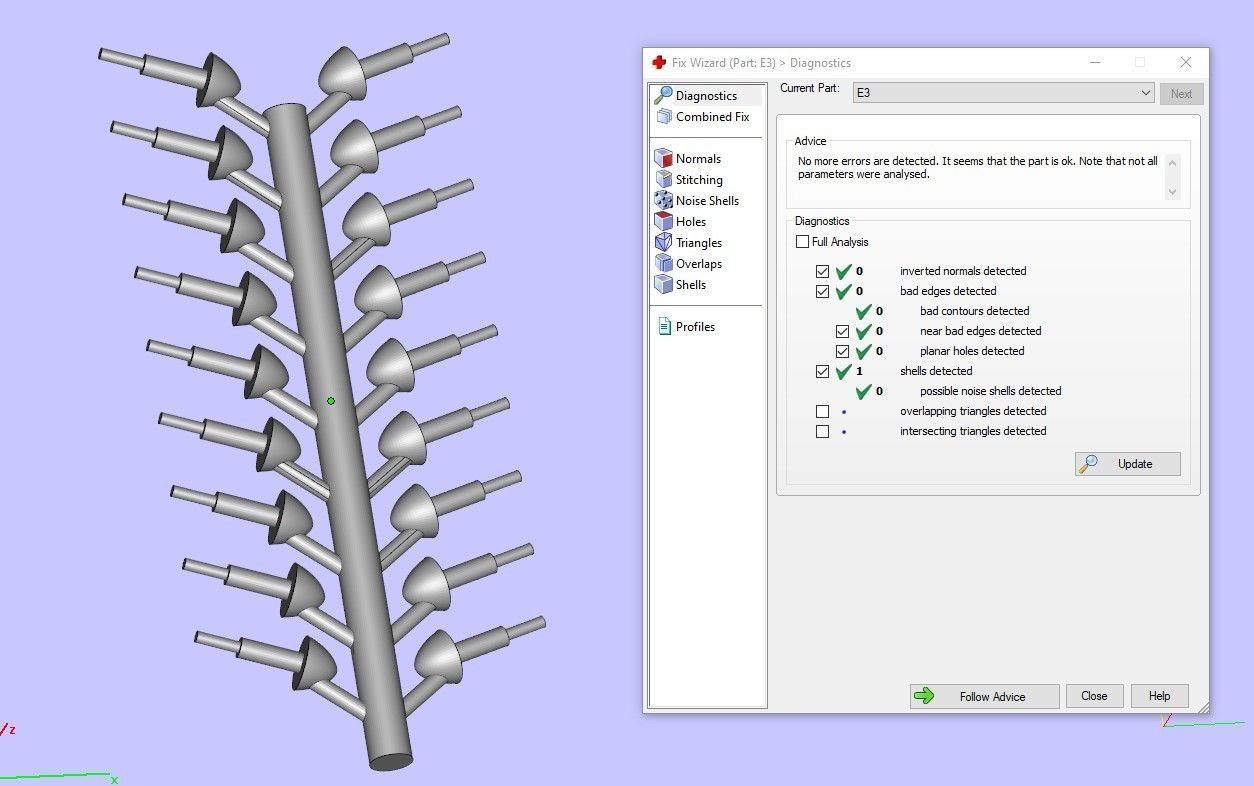Screen dimensions: 1254x786
Task: Click the Combined Fix cube icon
Action: [x=663, y=116]
